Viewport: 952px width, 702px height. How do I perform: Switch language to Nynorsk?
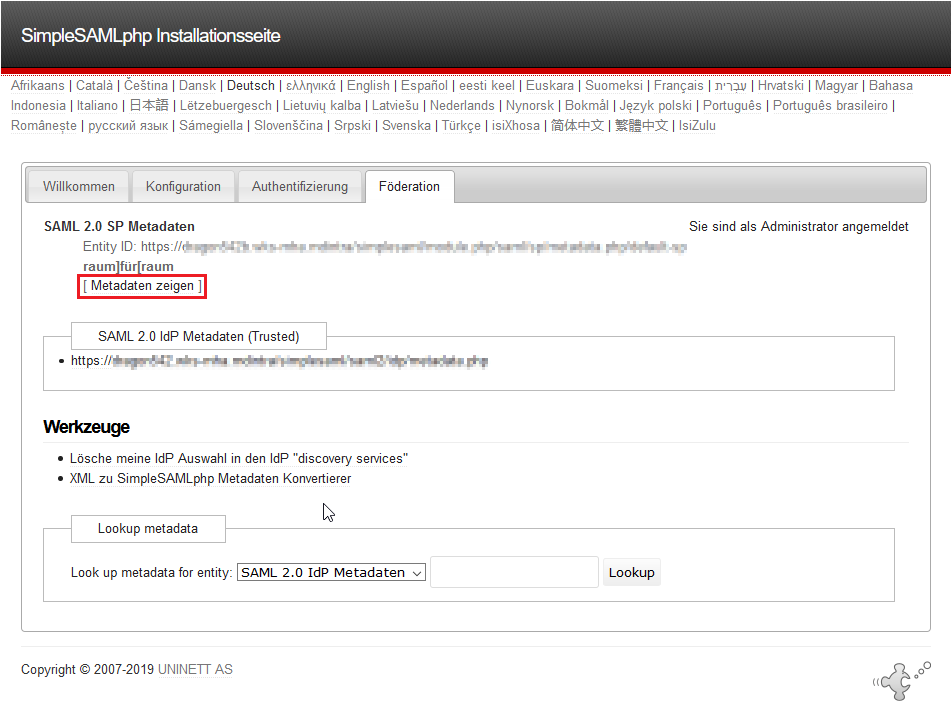530,106
